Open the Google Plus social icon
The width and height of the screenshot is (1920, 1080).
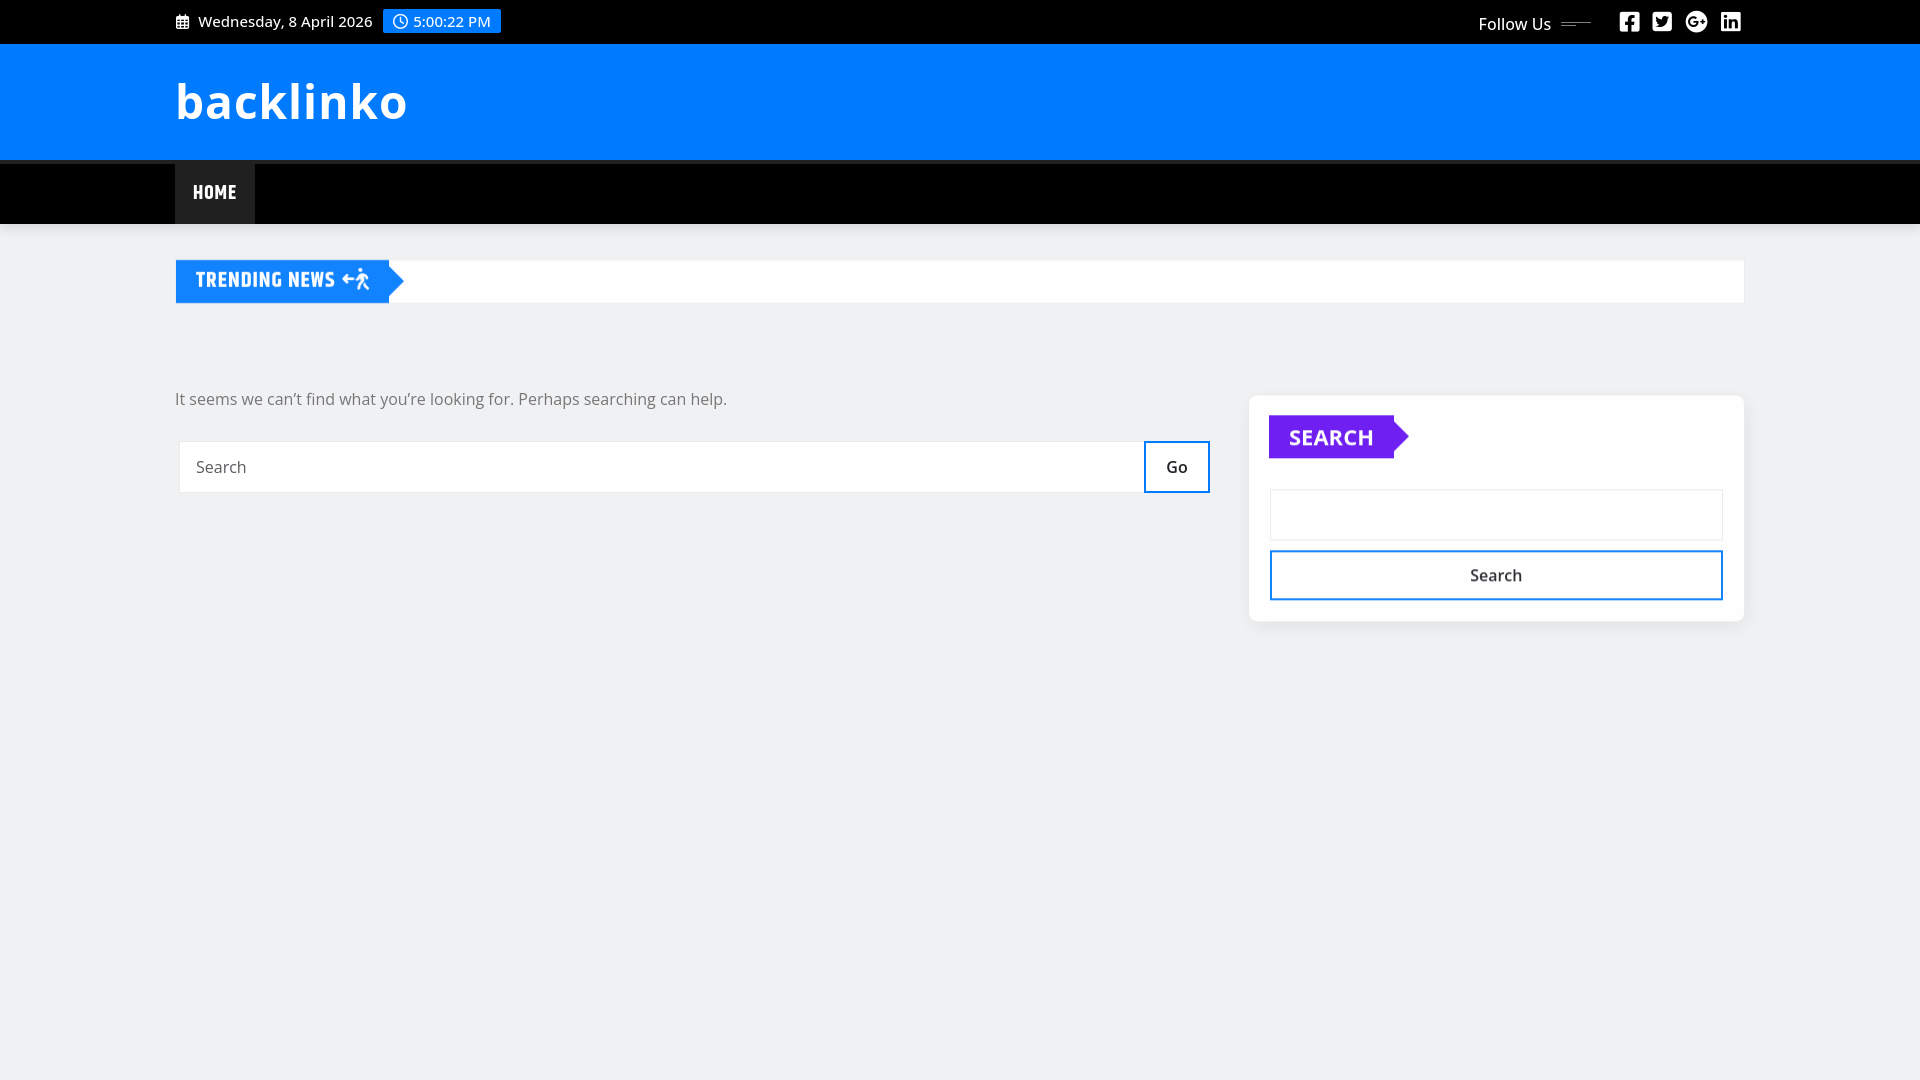click(x=1696, y=22)
